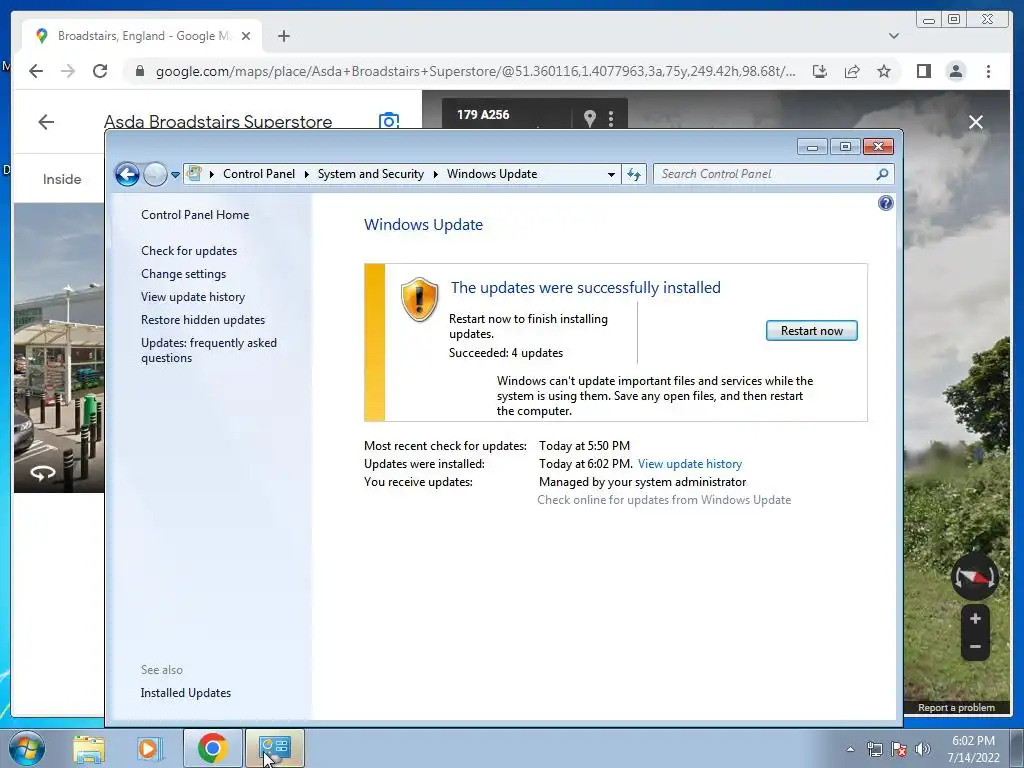Click the yellow warning shield icon

[x=419, y=299]
